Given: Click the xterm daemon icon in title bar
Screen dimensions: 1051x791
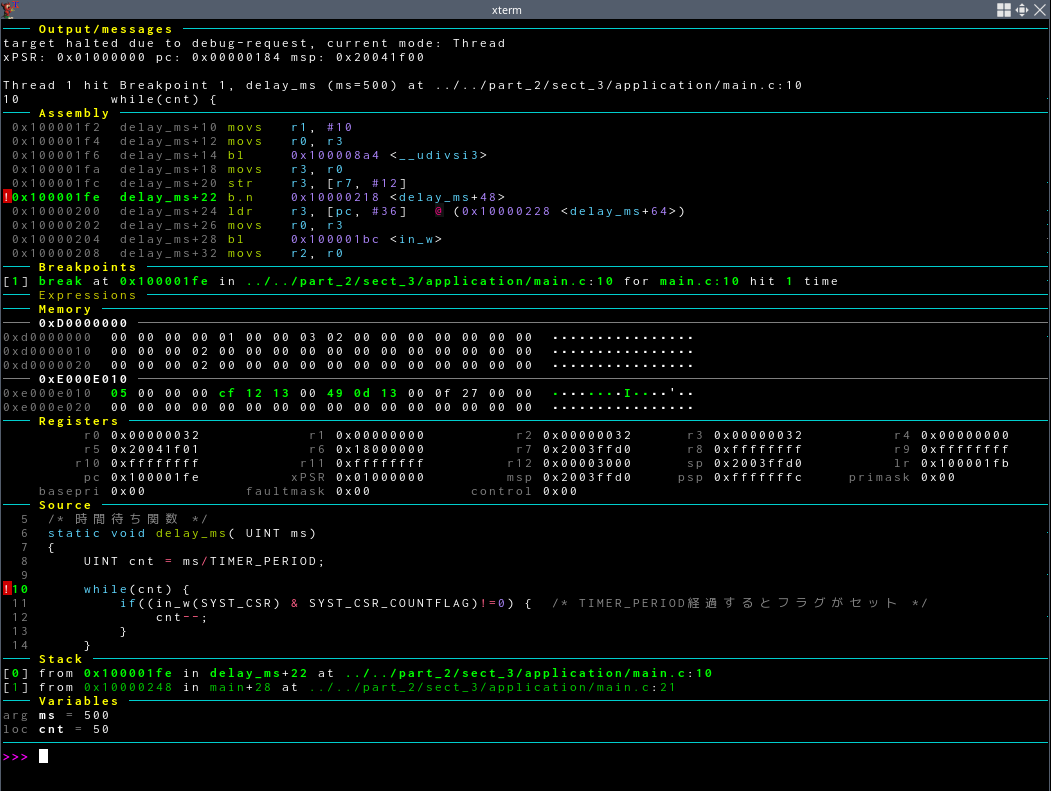Looking at the screenshot, I should coord(9,10).
